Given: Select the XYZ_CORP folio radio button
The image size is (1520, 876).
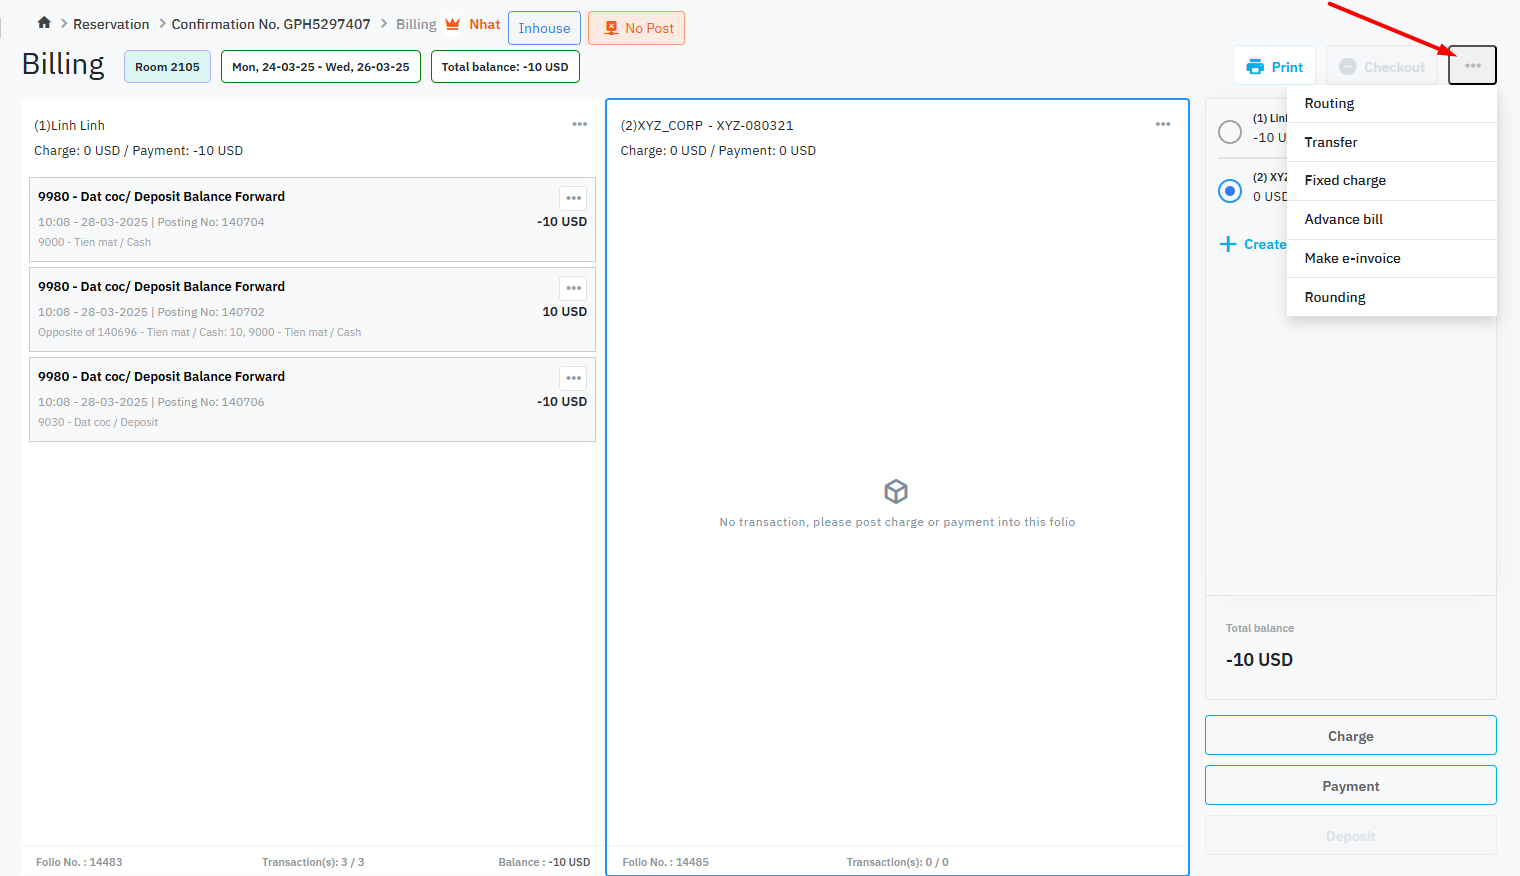Looking at the screenshot, I should point(1230,191).
